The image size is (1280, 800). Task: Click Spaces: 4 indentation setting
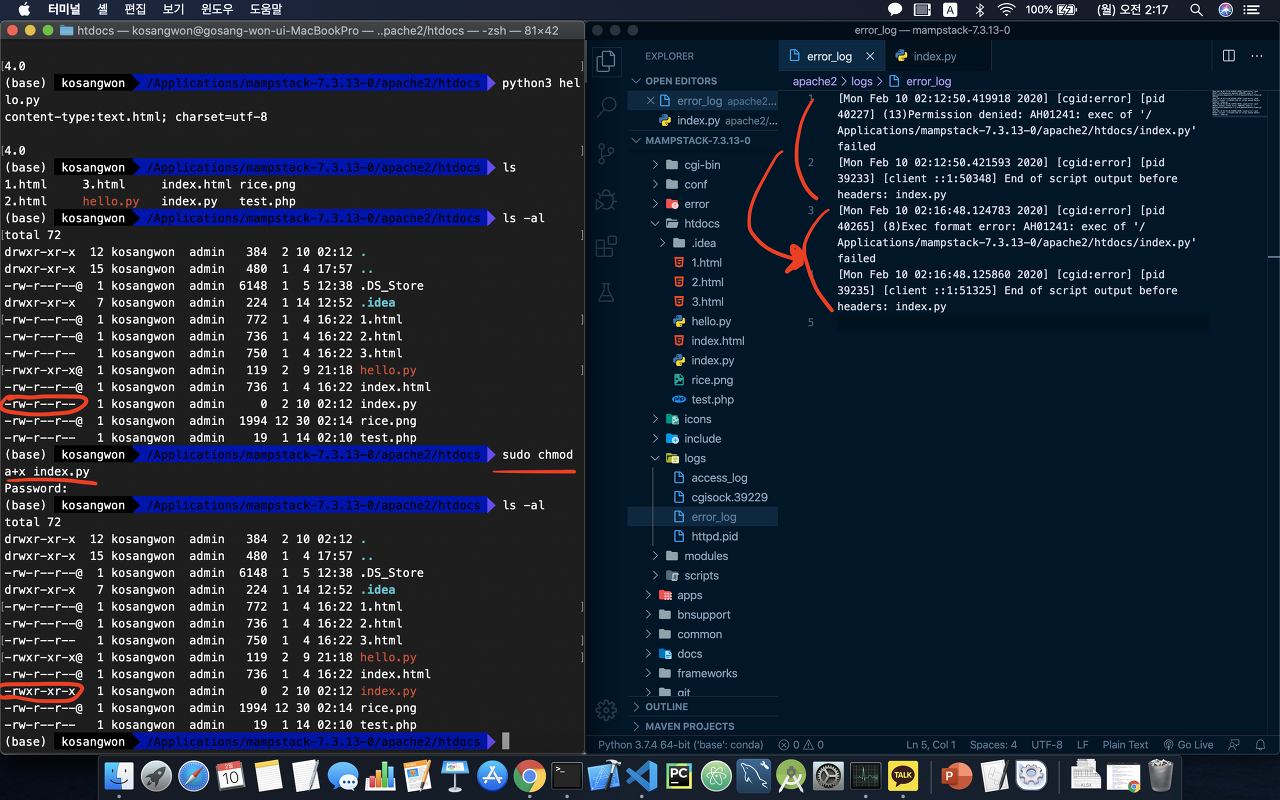click(x=993, y=745)
